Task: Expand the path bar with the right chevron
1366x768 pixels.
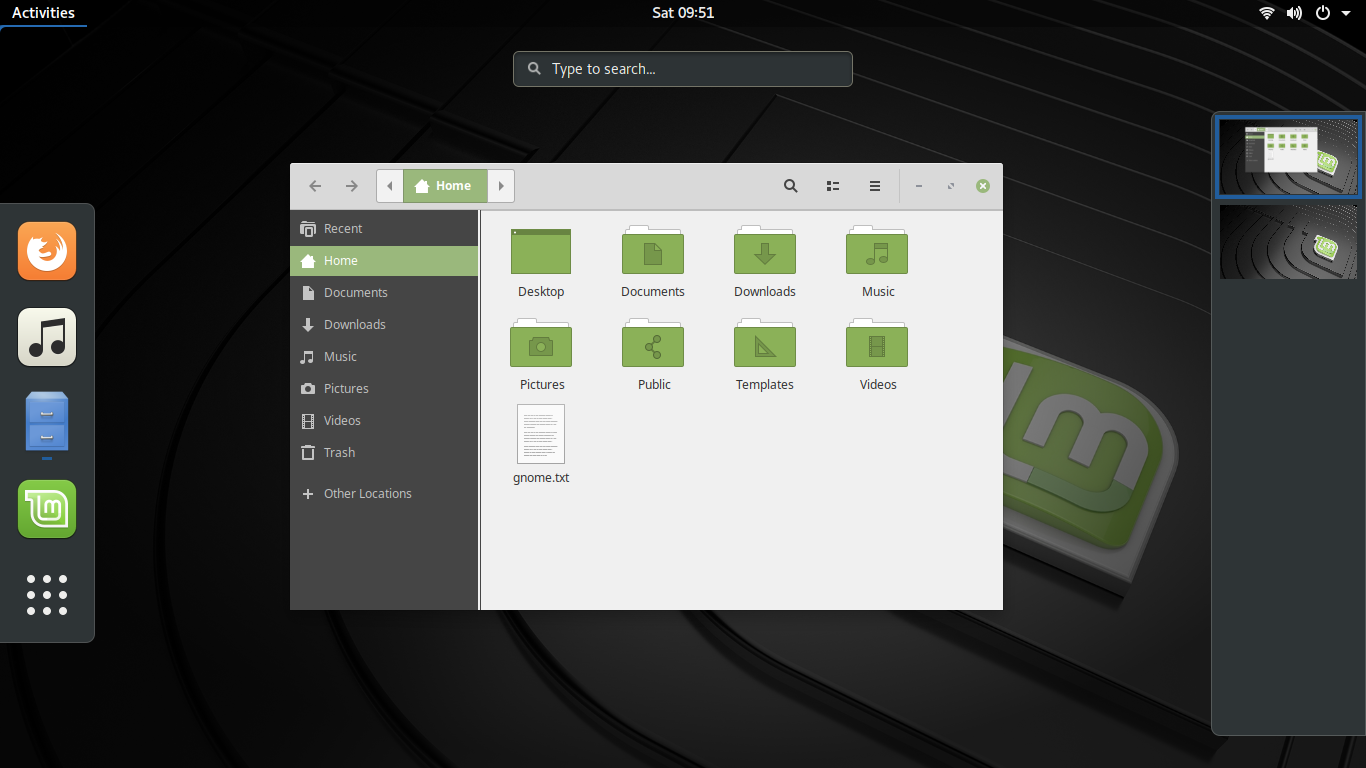Action: click(x=501, y=185)
